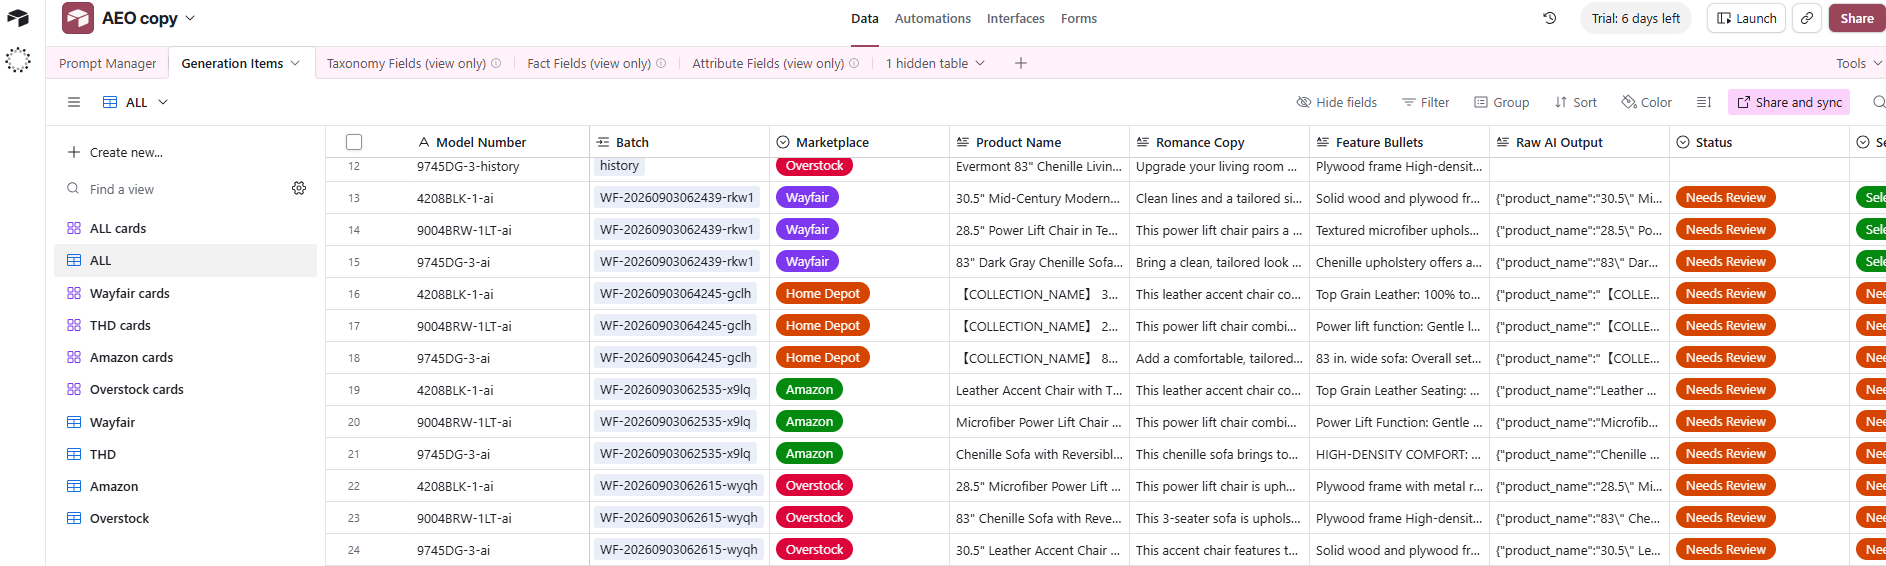Copy base link icon button
The height and width of the screenshot is (566, 1886).
point(1807,18)
